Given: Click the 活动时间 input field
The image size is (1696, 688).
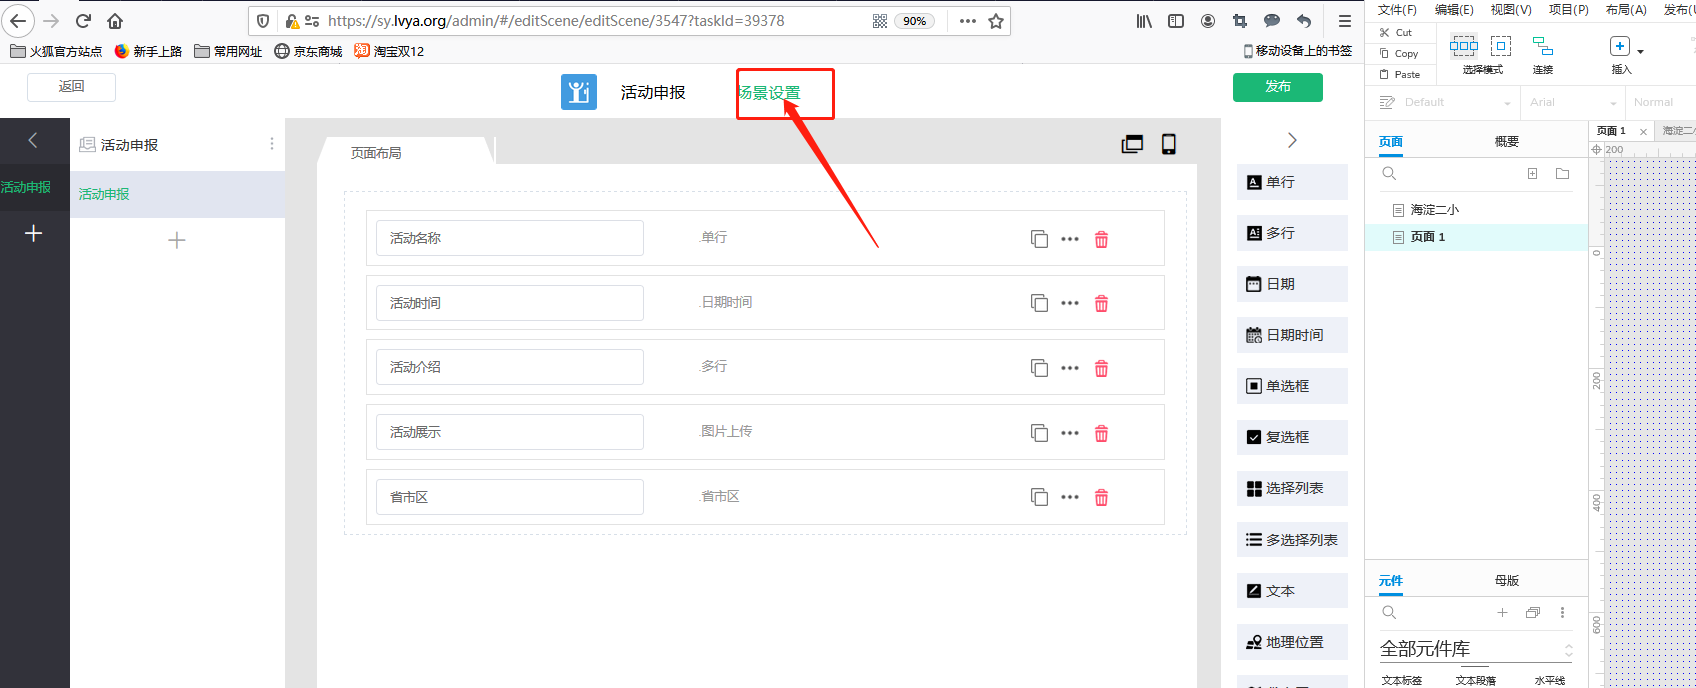Looking at the screenshot, I should (x=510, y=303).
